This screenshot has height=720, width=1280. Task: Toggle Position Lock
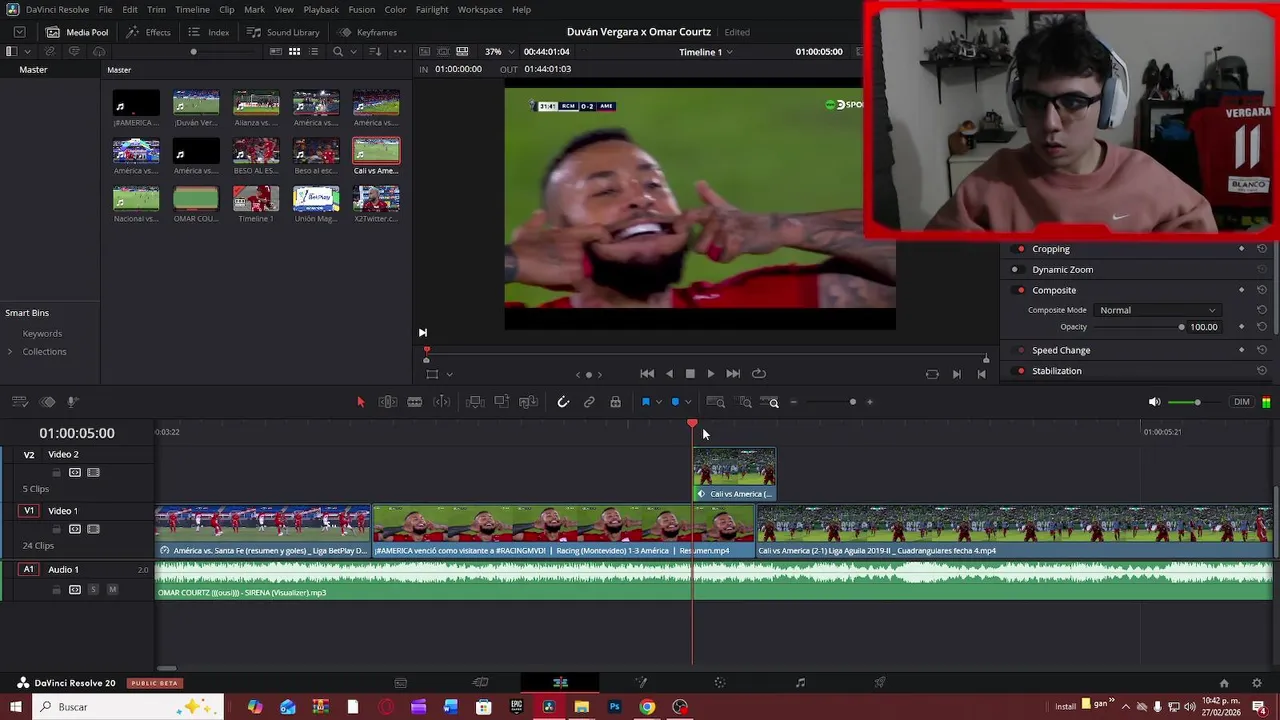(x=615, y=402)
